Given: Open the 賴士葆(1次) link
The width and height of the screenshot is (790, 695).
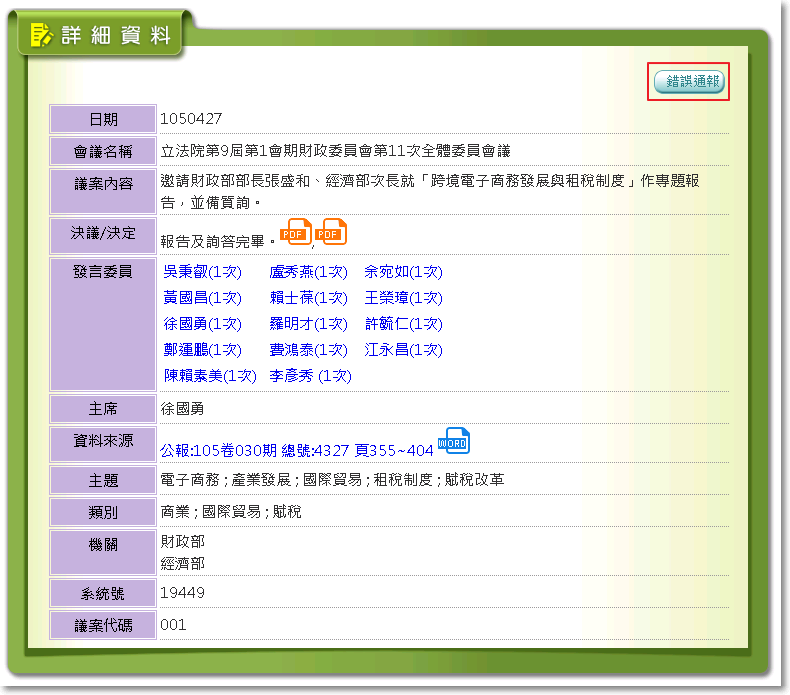Looking at the screenshot, I should coord(309,298).
